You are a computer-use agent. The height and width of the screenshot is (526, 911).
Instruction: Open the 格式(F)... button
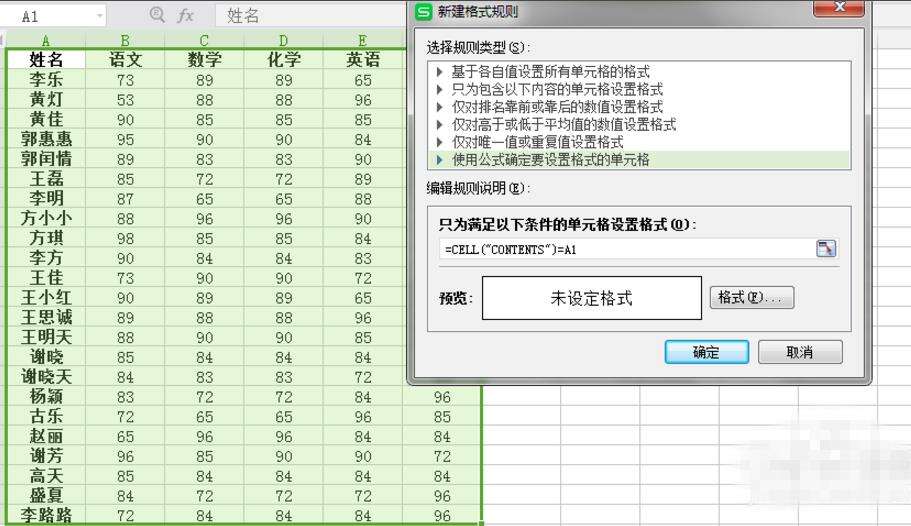point(752,298)
